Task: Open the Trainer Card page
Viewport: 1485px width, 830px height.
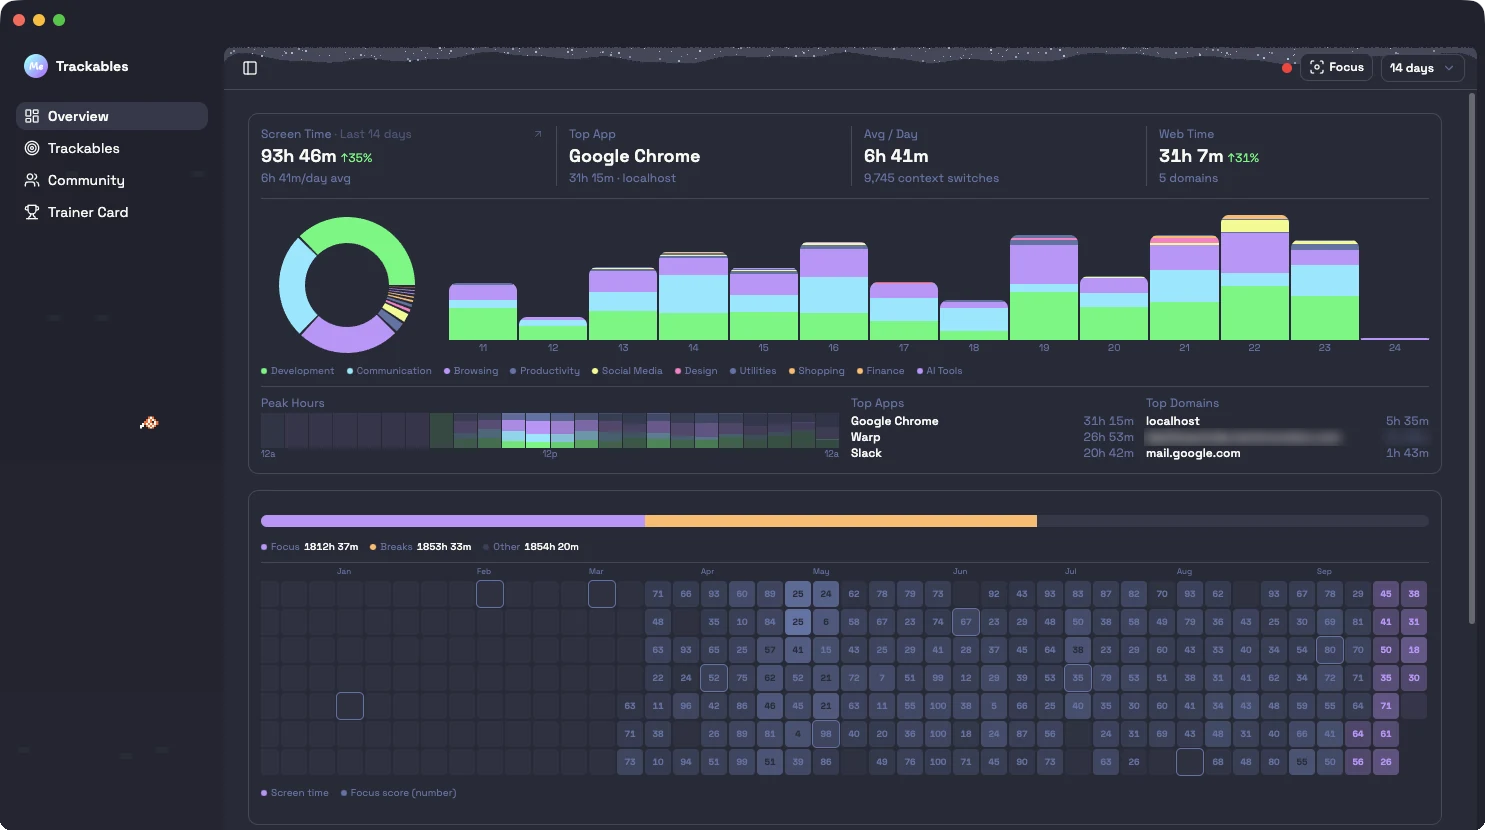Action: click(x=112, y=212)
